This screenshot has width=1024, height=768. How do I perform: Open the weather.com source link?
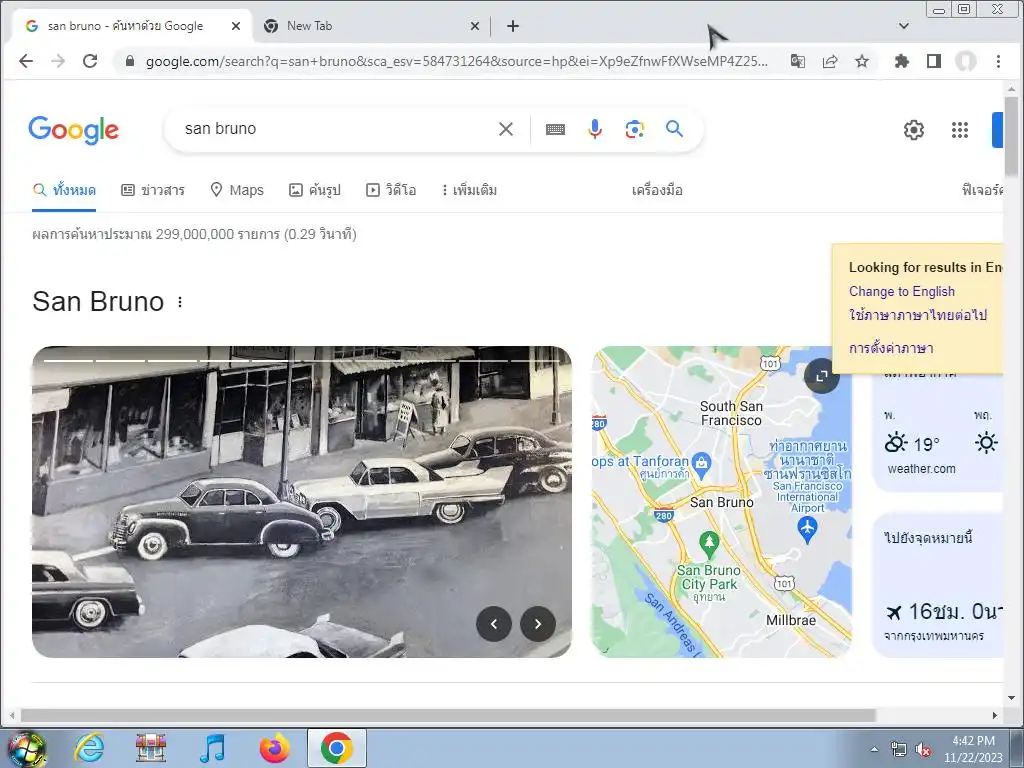tap(921, 469)
